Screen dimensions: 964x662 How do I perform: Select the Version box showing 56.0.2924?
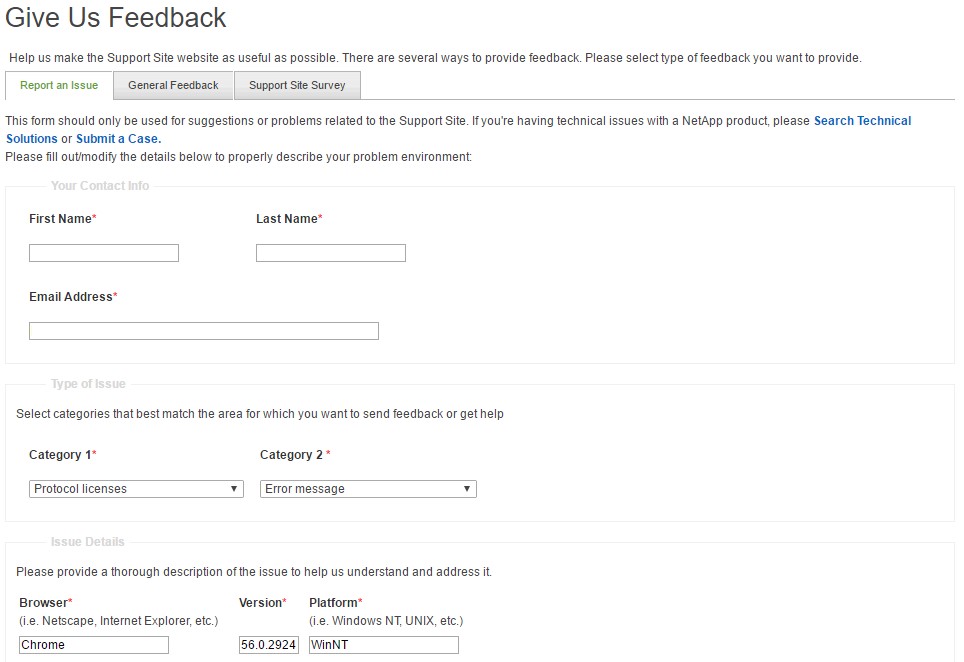click(x=269, y=645)
